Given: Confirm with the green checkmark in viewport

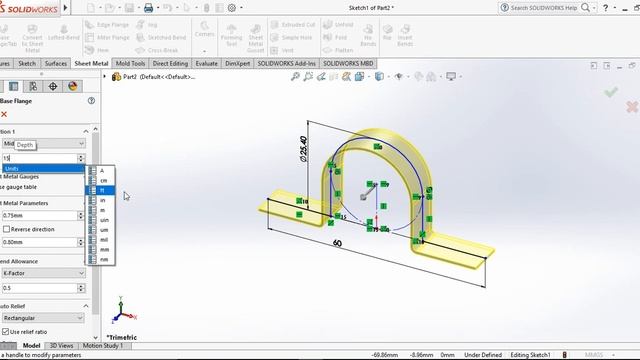Looking at the screenshot, I should [611, 92].
